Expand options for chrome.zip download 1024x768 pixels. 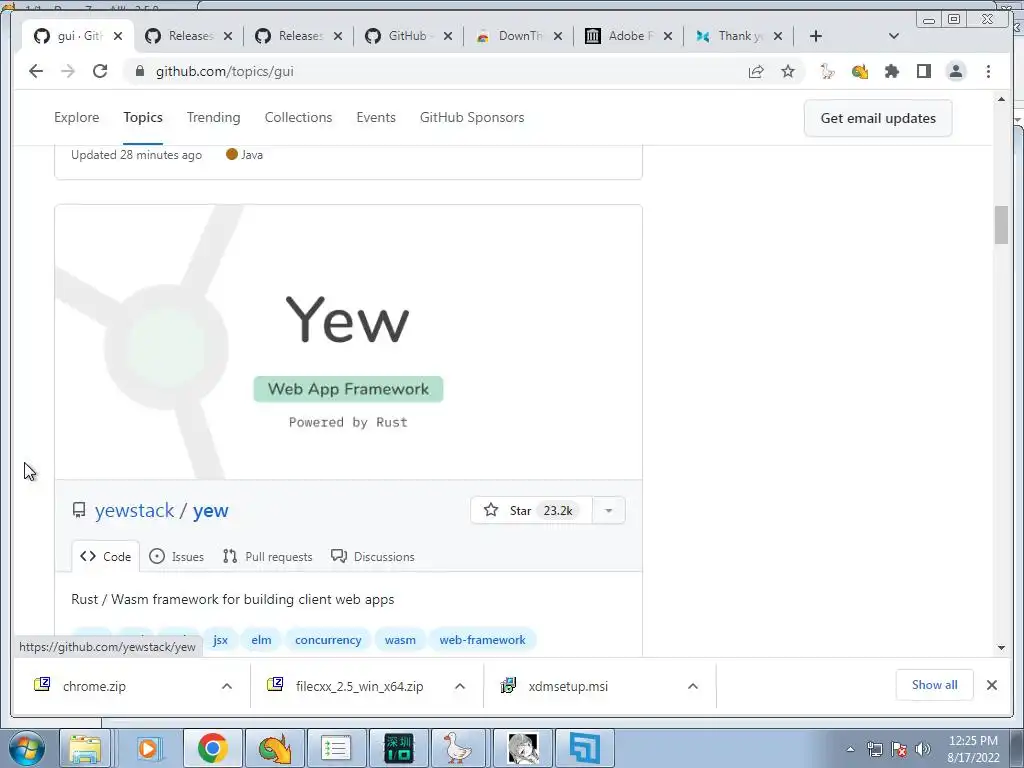[227, 686]
